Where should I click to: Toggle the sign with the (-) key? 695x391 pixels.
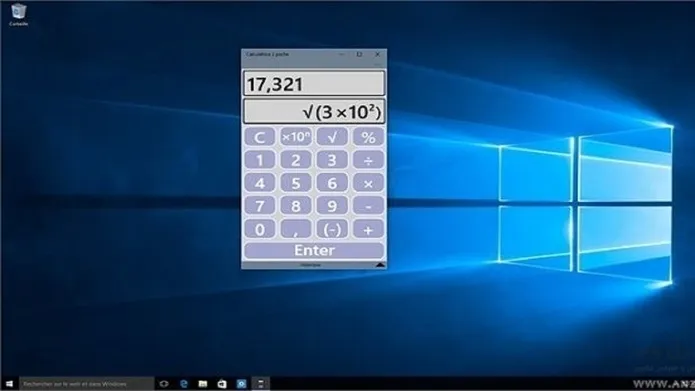click(332, 229)
